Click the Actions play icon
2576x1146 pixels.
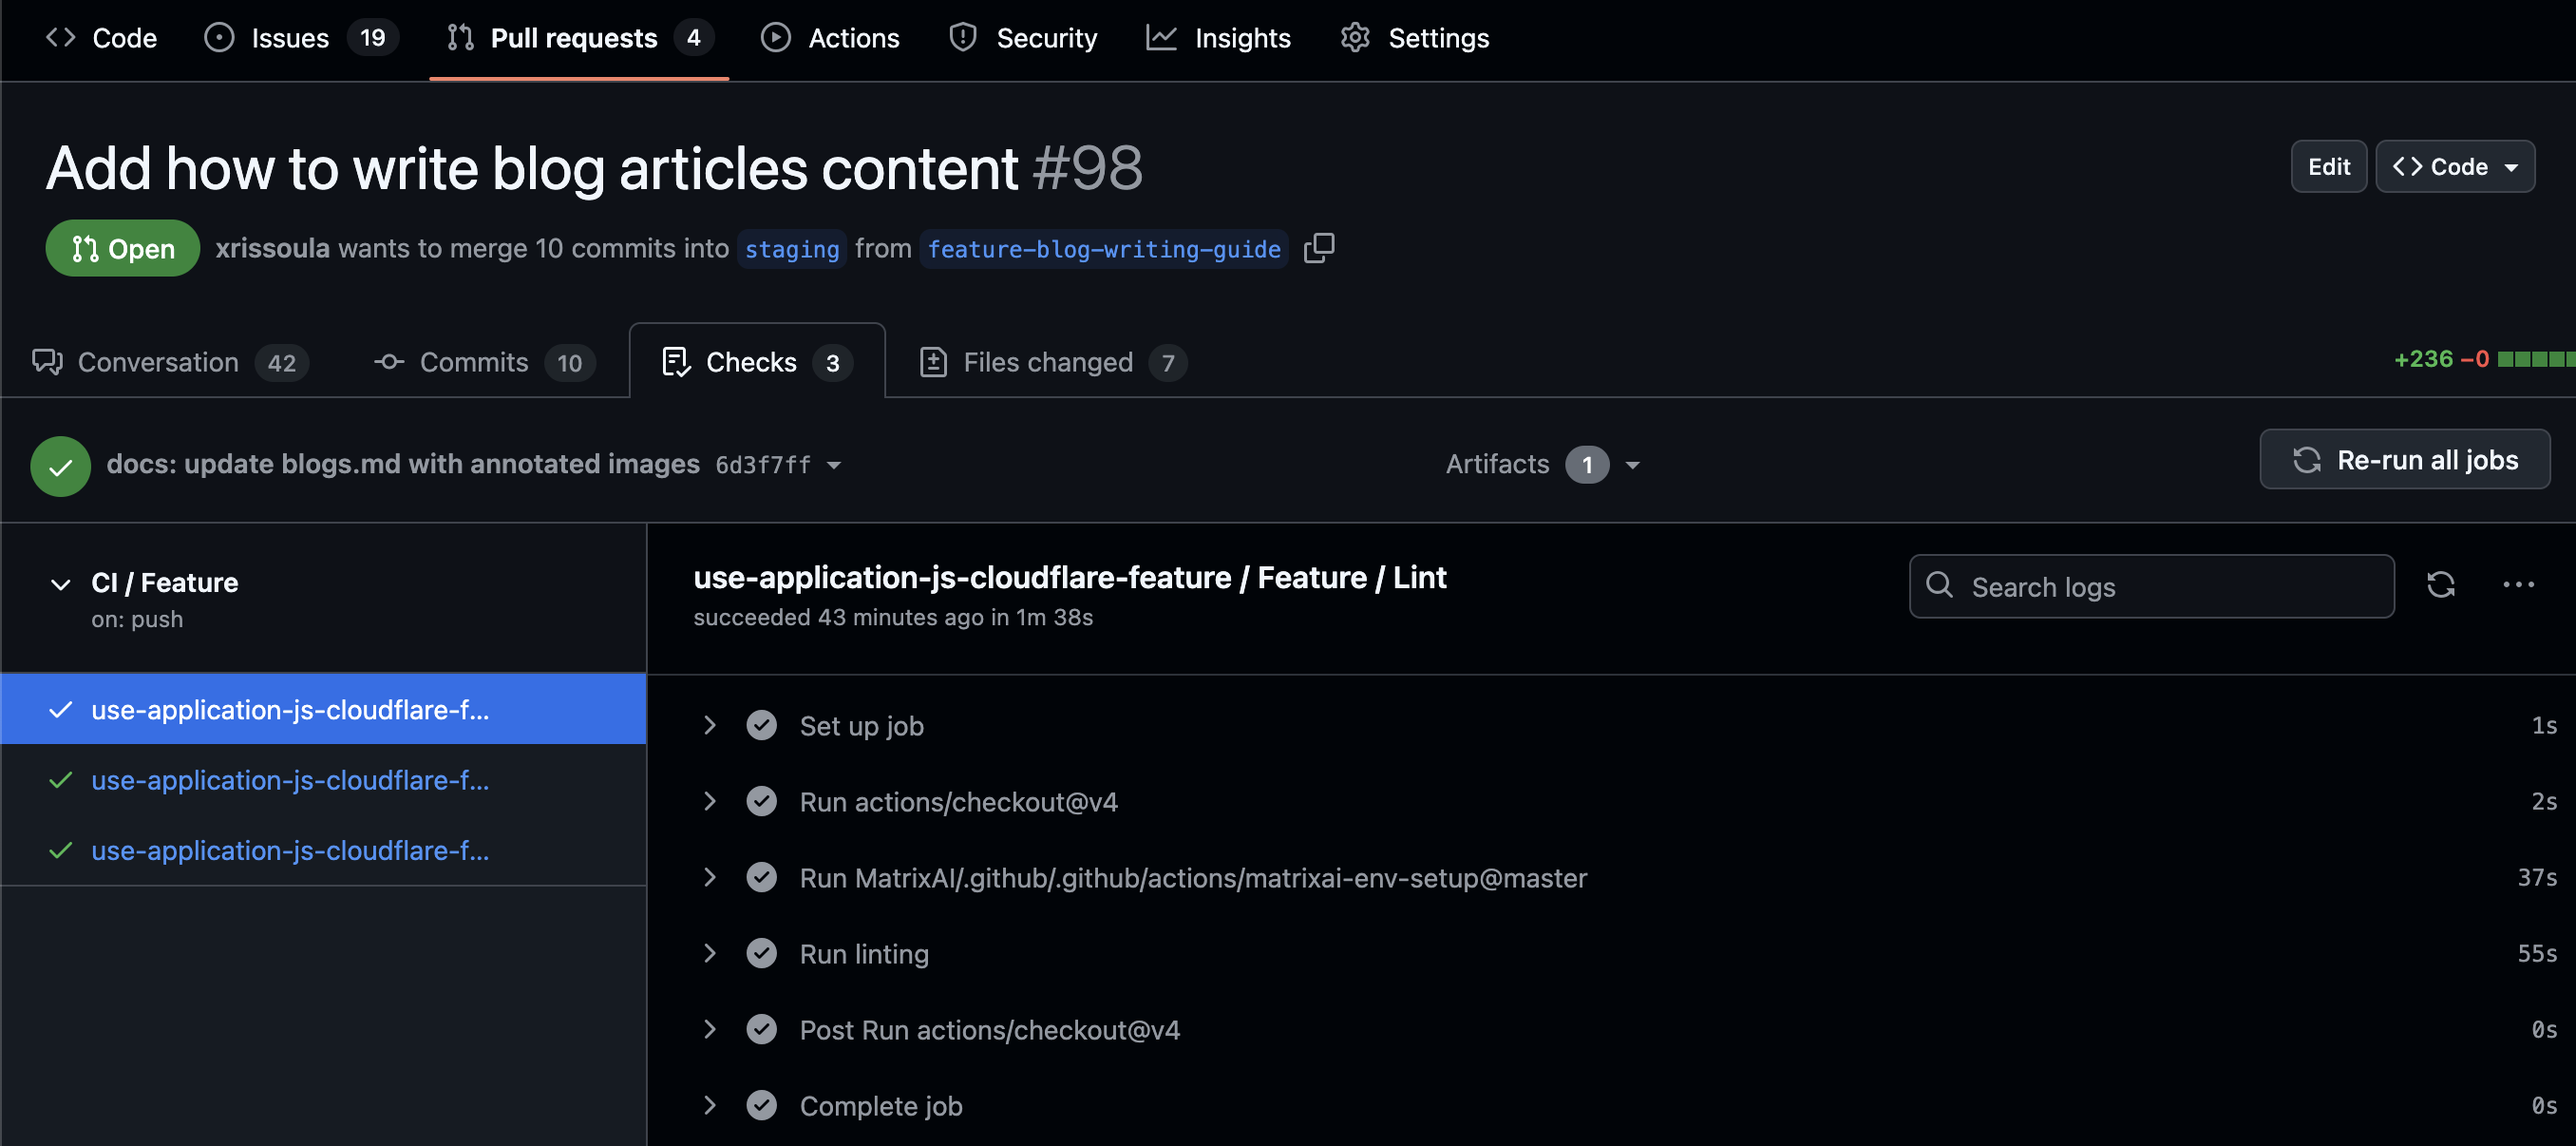[x=776, y=37]
